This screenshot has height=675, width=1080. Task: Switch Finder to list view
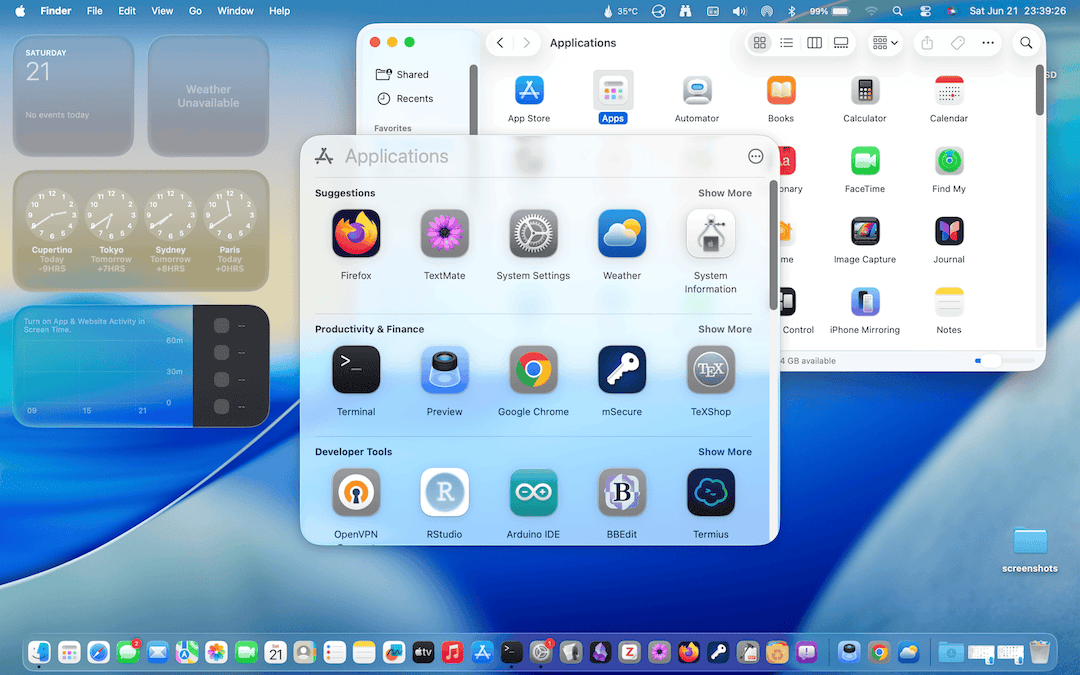tap(787, 43)
